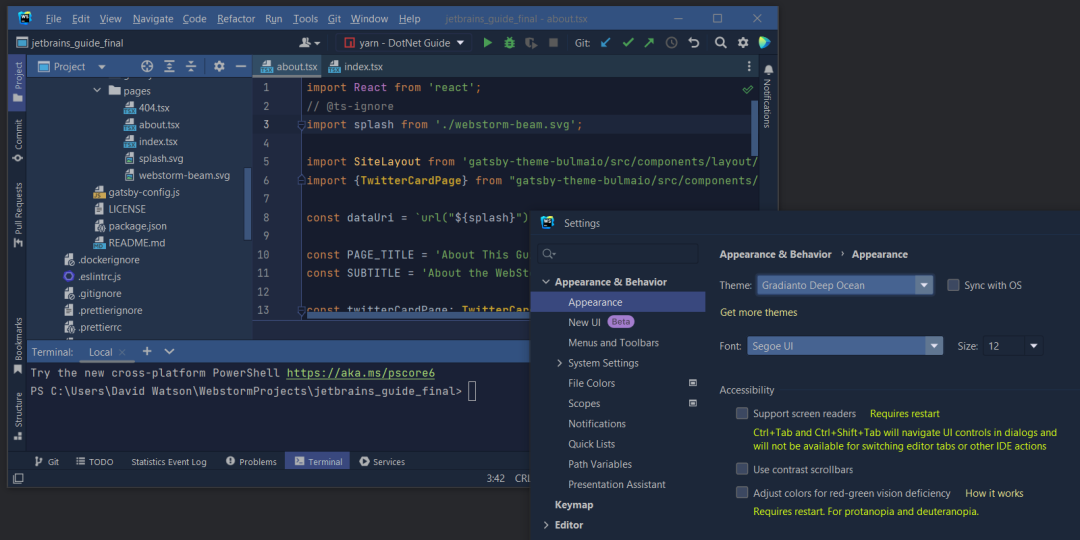Image resolution: width=1080 pixels, height=540 pixels.
Task: Open the Problems tool window tab
Action: [251, 461]
